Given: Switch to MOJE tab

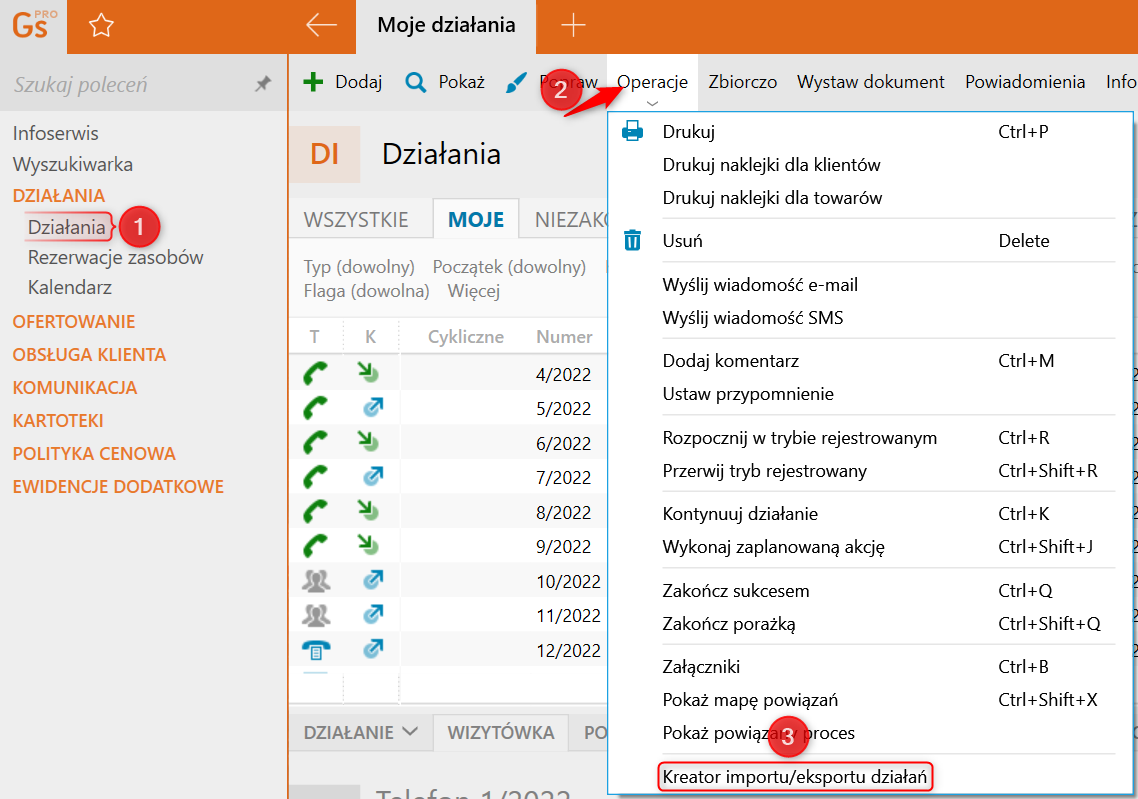Looking at the screenshot, I should point(475,219).
